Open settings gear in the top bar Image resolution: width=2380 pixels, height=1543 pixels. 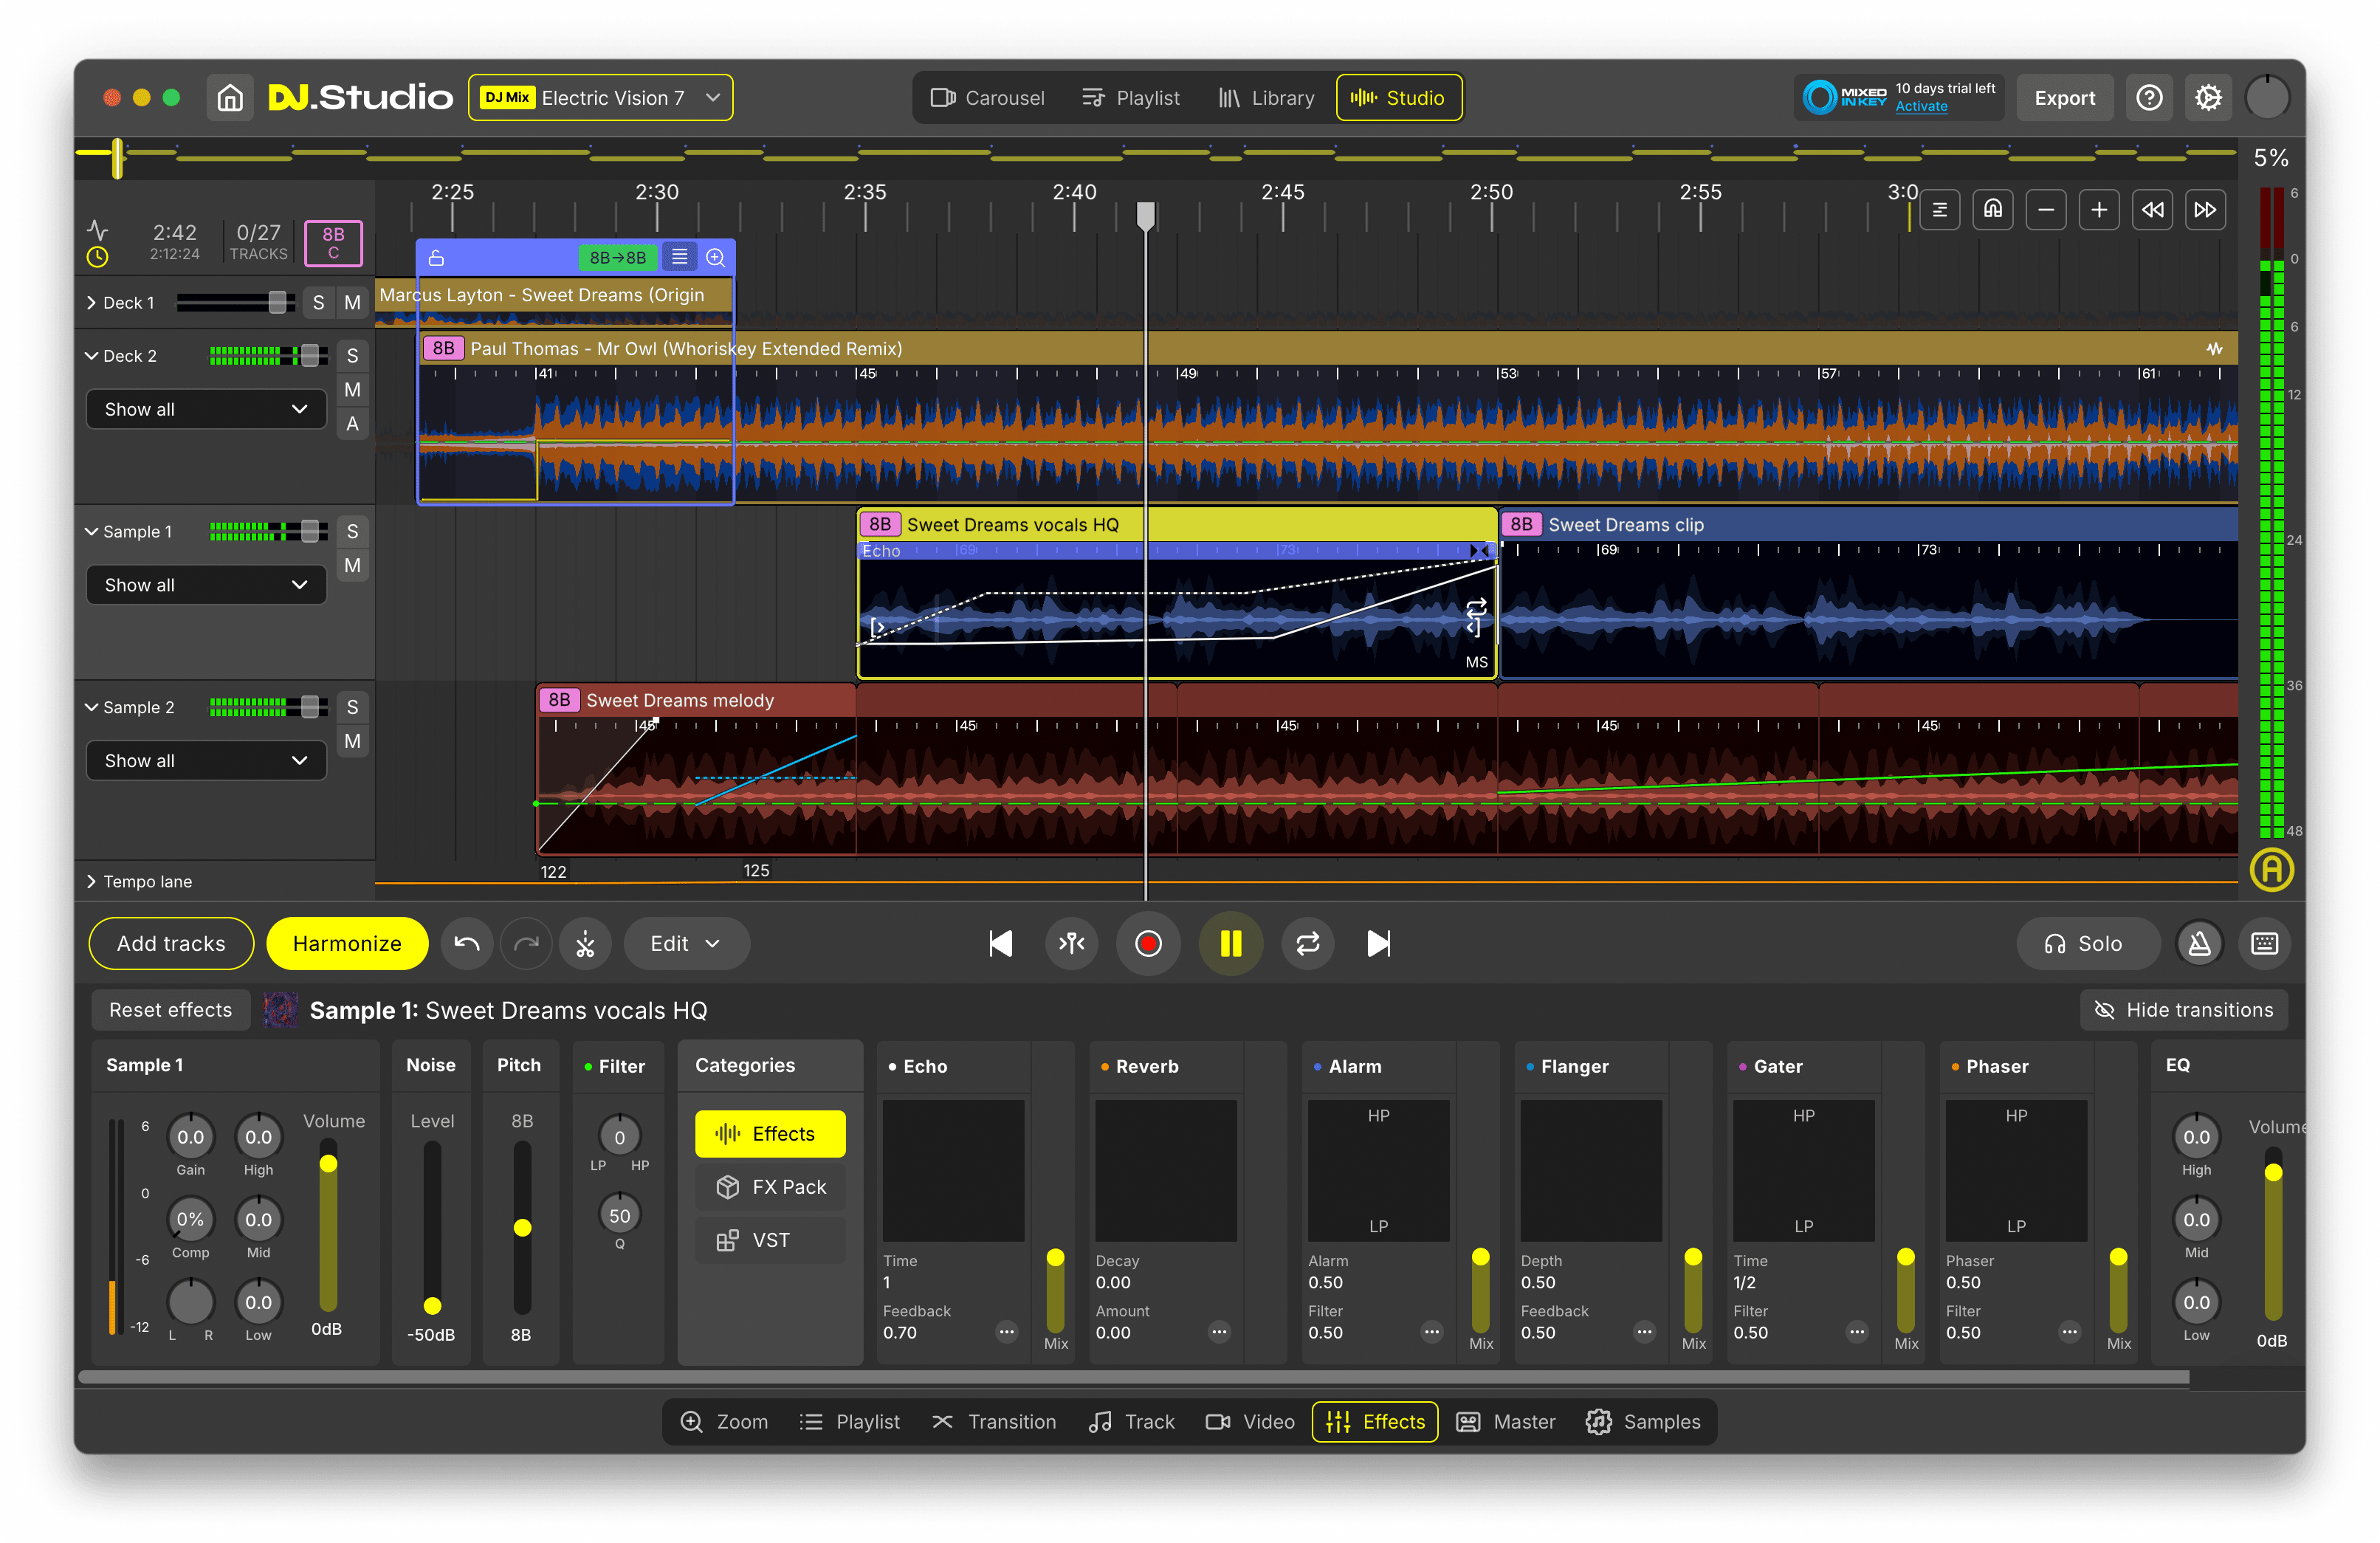pyautogui.click(x=2208, y=98)
